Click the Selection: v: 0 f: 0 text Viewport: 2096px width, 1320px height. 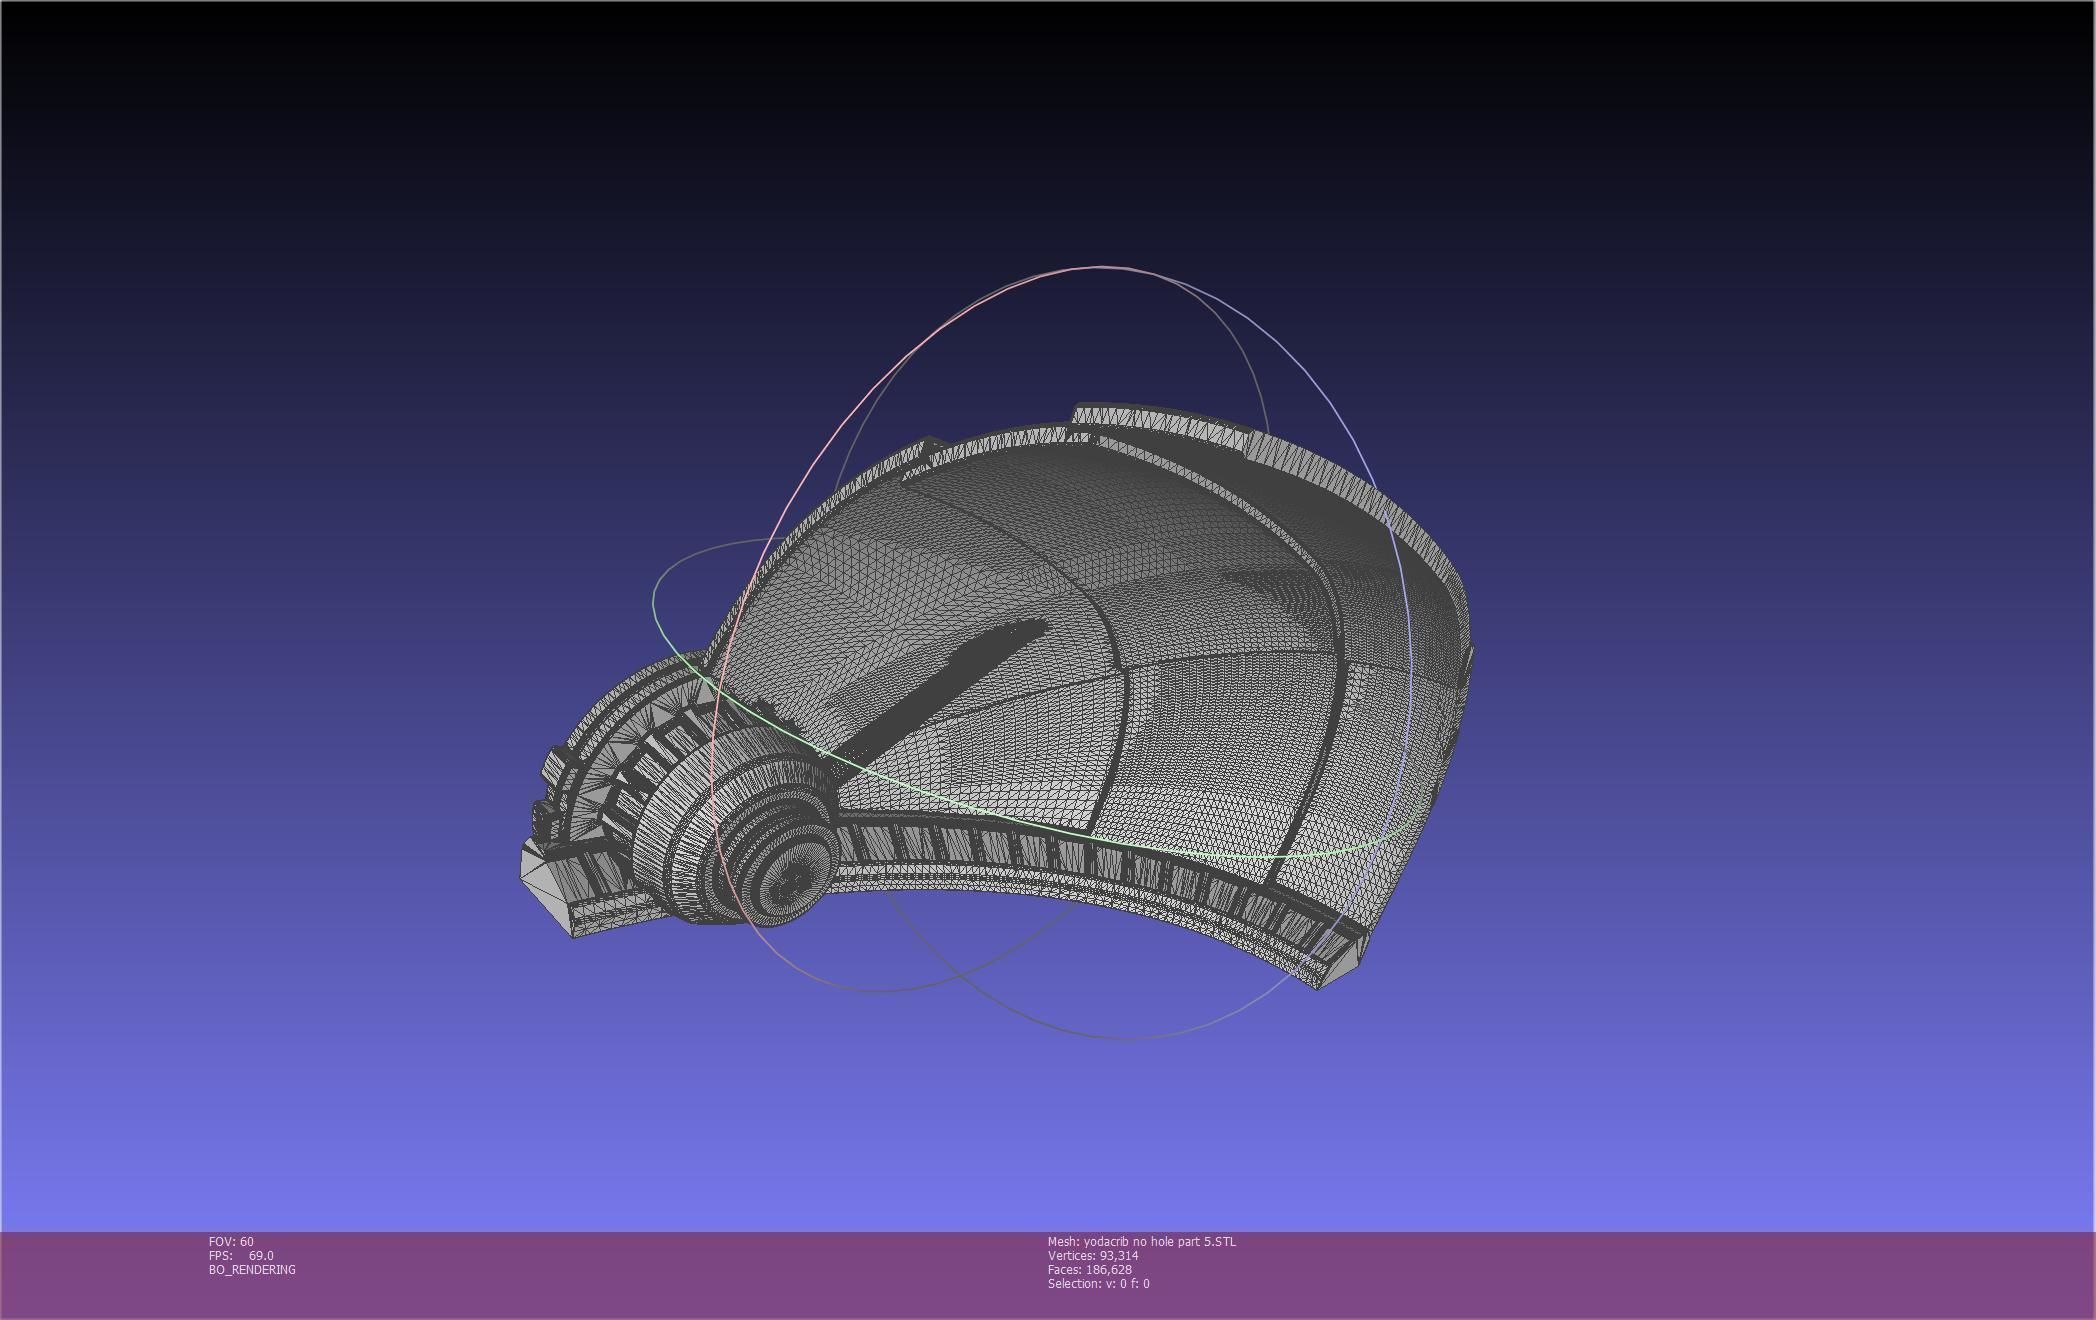[x=1098, y=1283]
